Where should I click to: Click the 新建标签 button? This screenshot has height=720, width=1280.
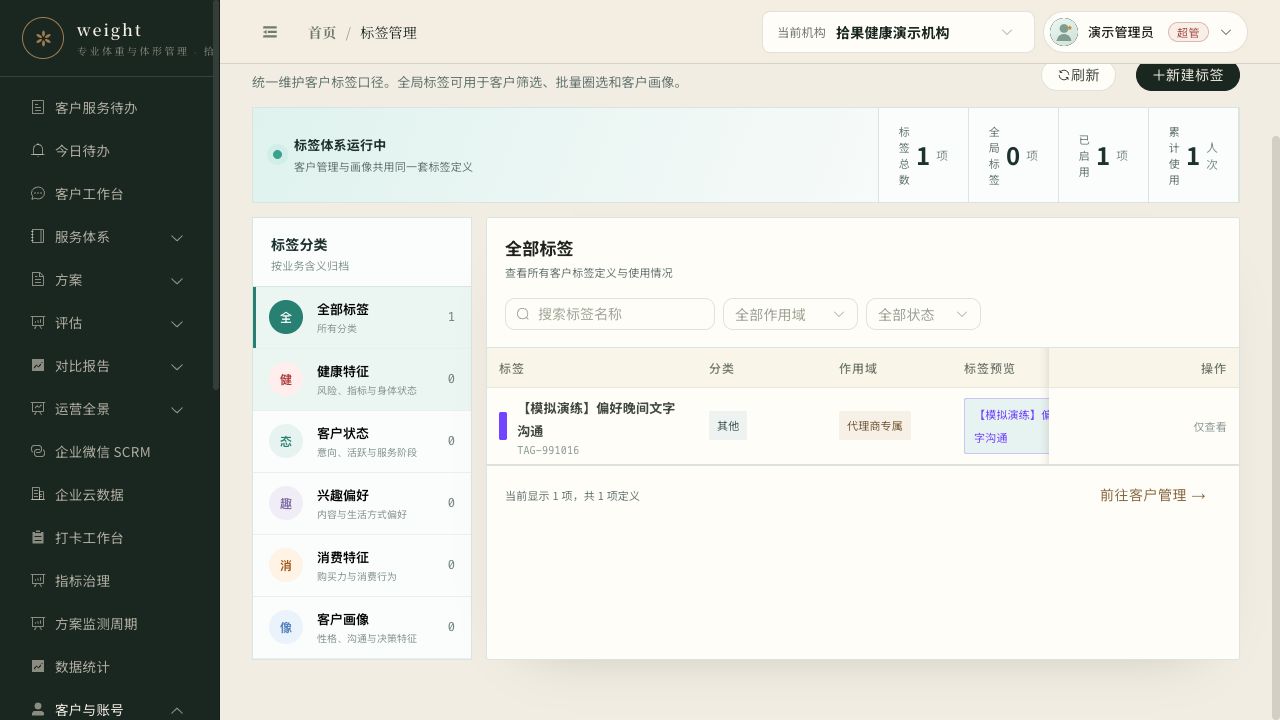click(x=1188, y=75)
